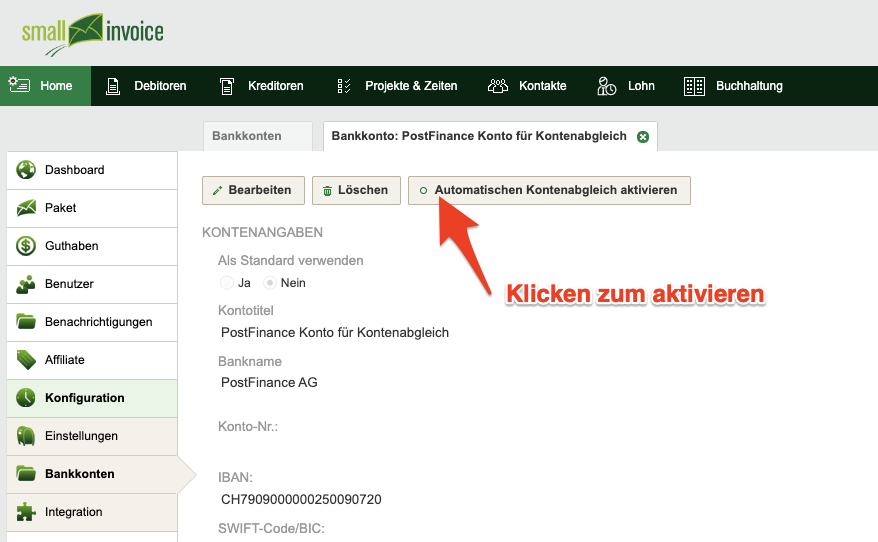Activate Automatischen Kontenabgleich aktivieren
Viewport: 878px width, 542px height.
(549, 190)
